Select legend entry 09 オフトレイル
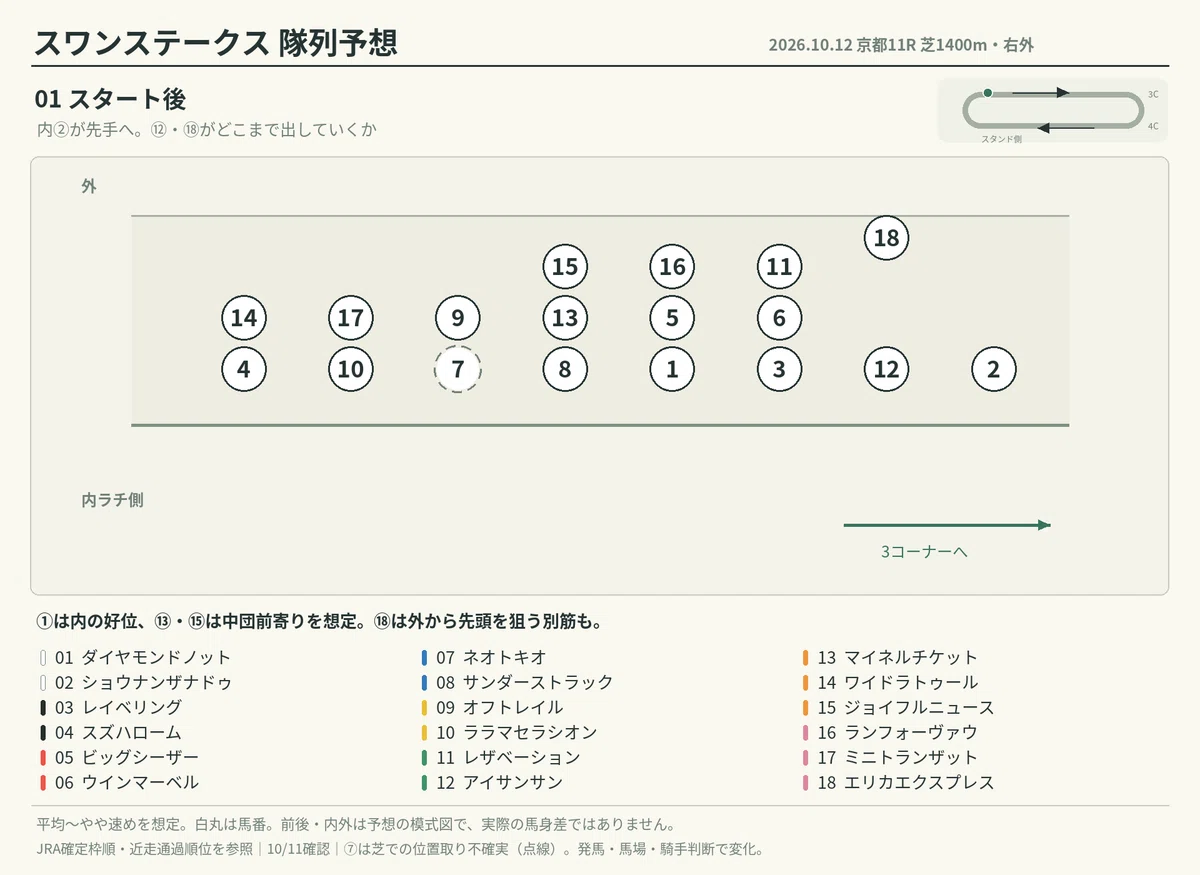The image size is (1200, 875). [493, 708]
